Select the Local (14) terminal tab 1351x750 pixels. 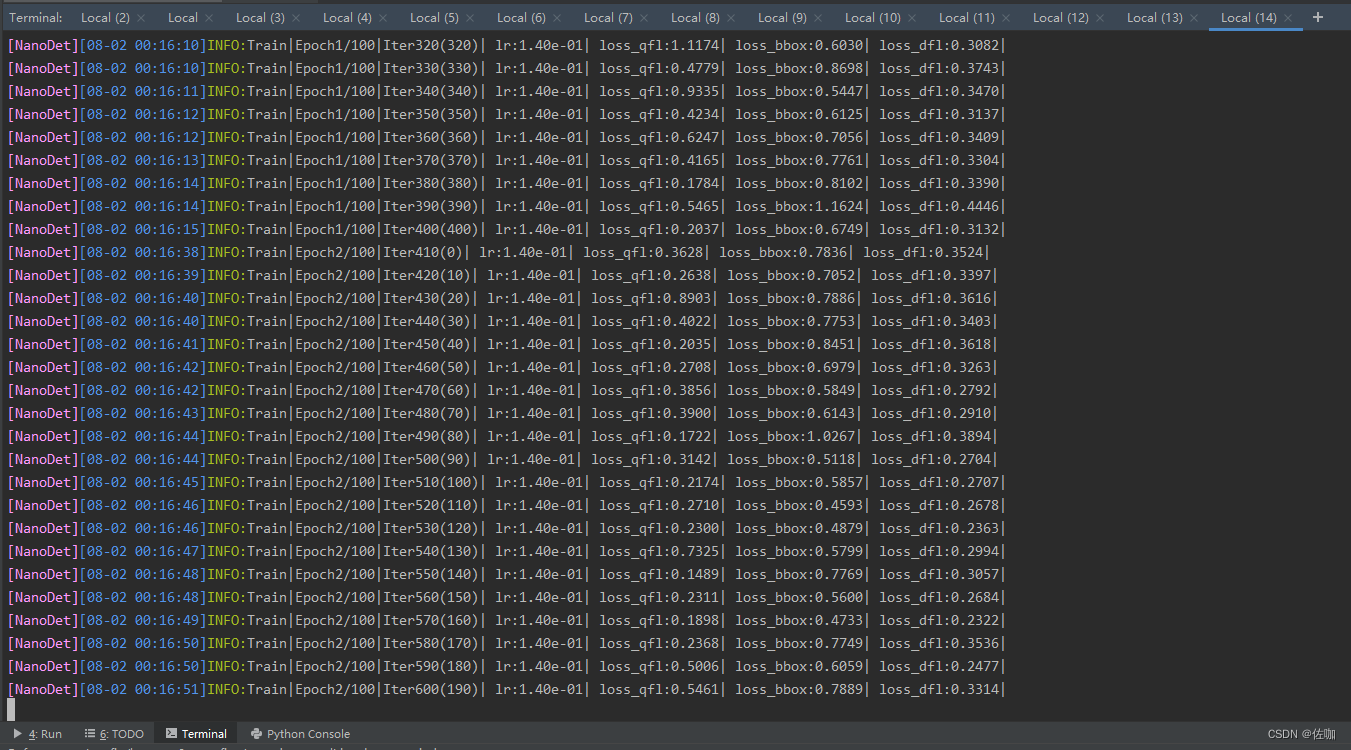[x=1249, y=18]
